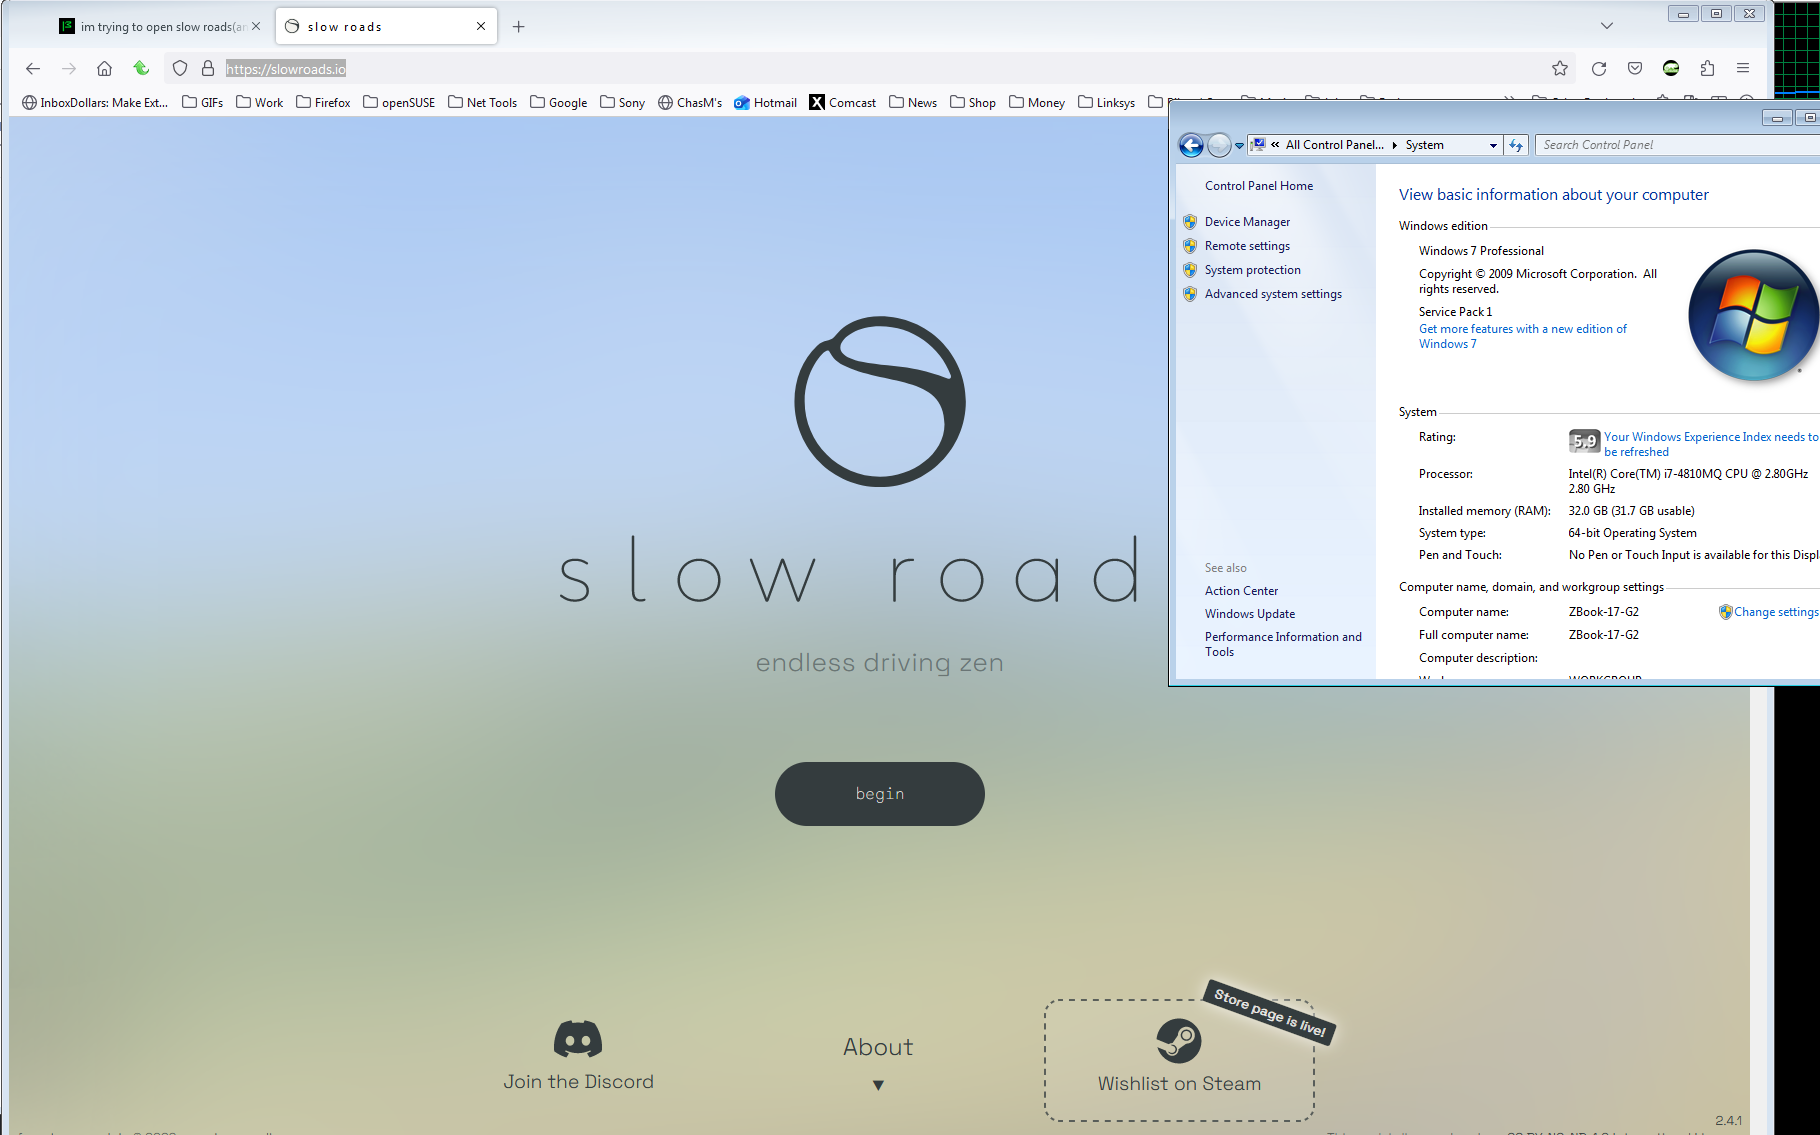Click the tracking protection shield icon
The height and width of the screenshot is (1135, 1820).
[180, 69]
